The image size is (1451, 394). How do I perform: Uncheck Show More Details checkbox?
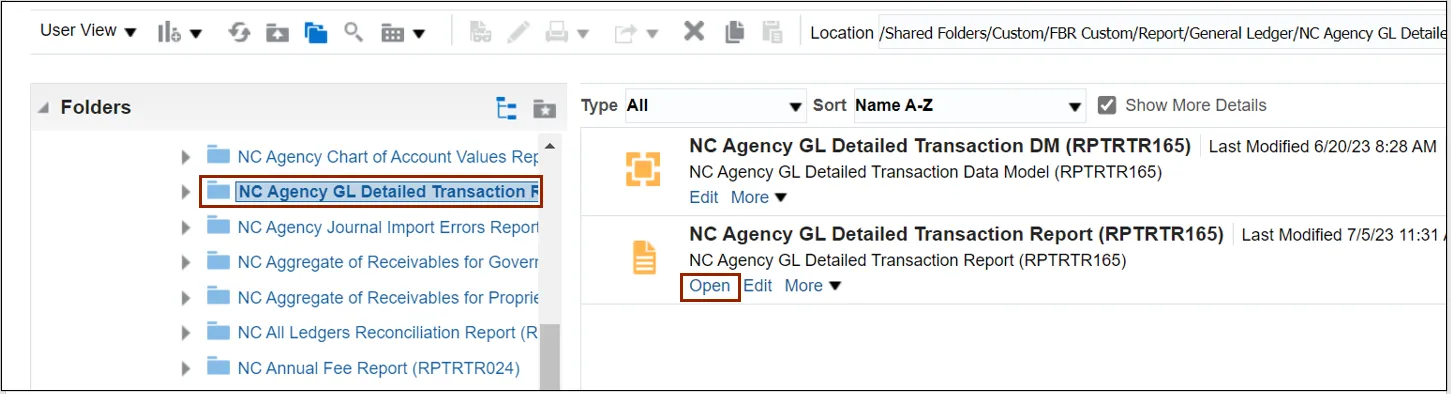point(1107,105)
